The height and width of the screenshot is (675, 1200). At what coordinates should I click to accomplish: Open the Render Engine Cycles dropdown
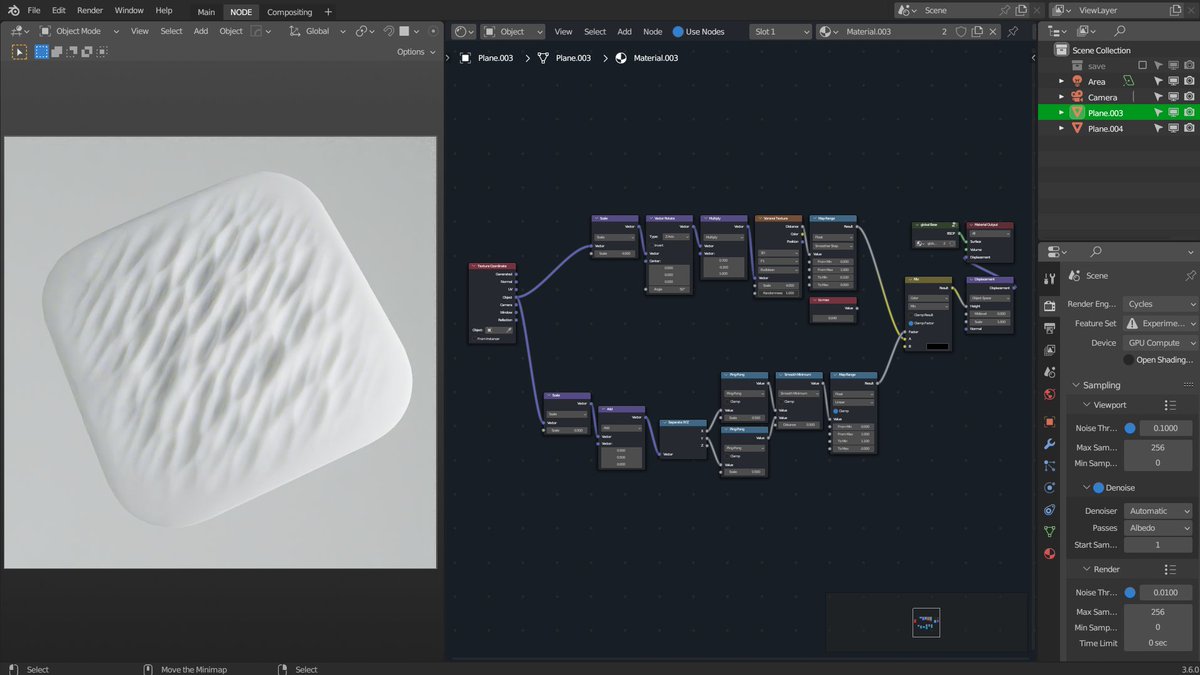(1159, 304)
